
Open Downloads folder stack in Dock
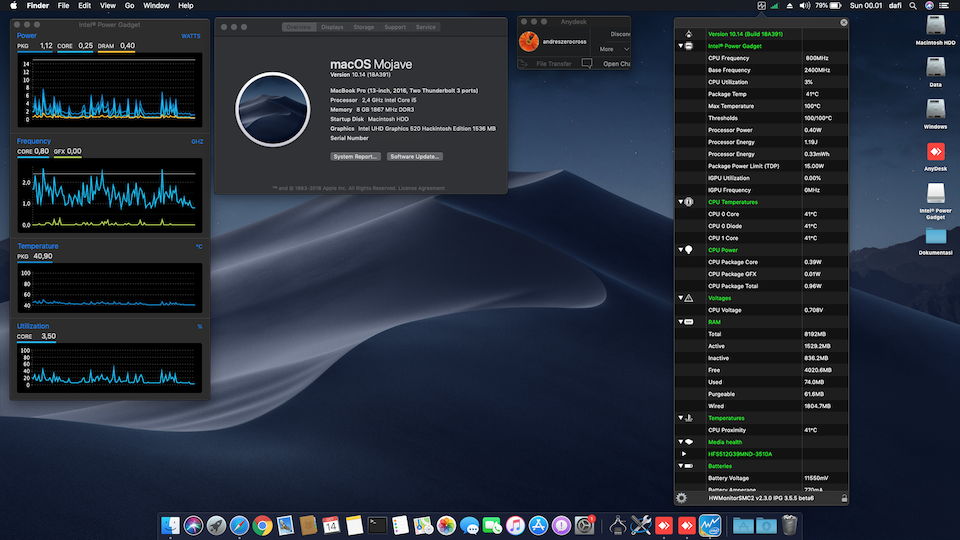point(766,525)
